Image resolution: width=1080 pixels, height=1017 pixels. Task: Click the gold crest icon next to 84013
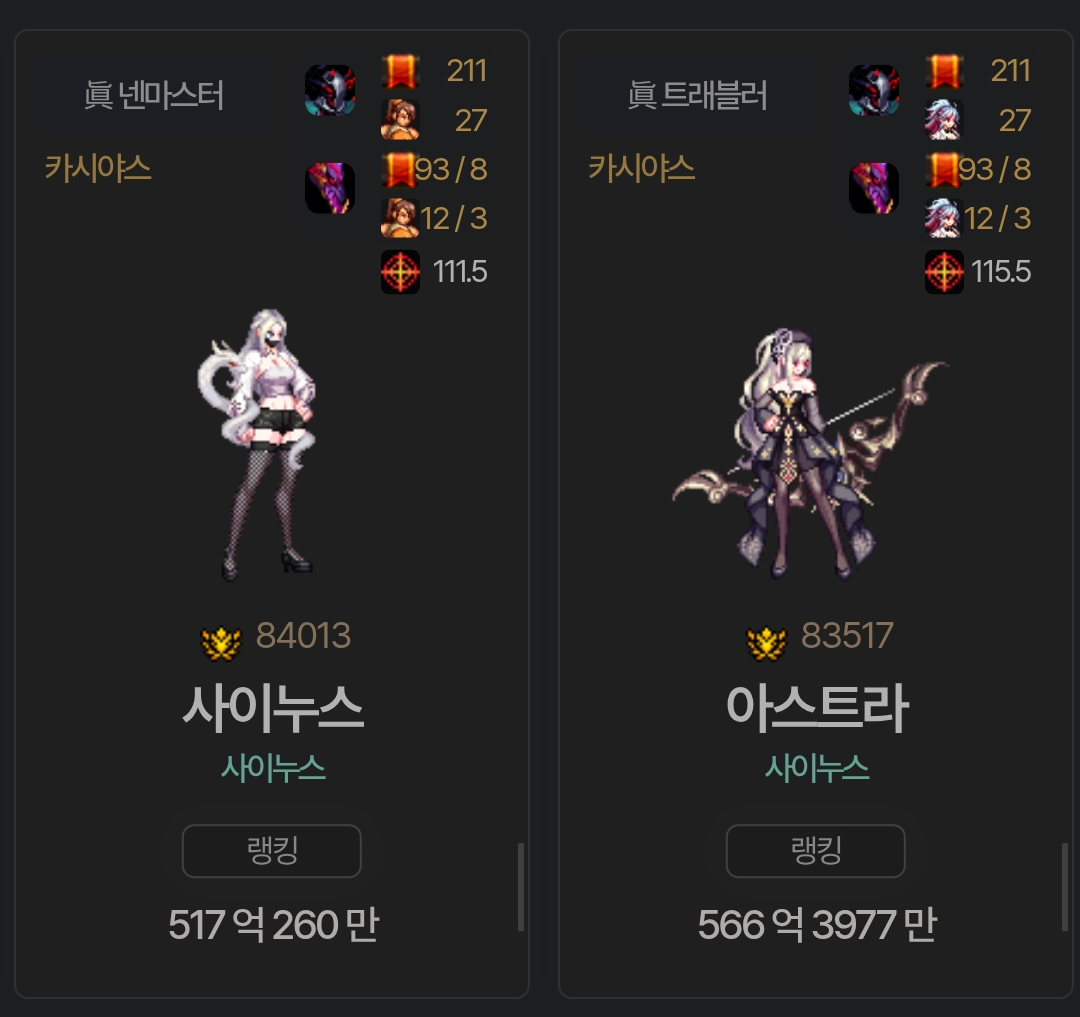point(221,643)
